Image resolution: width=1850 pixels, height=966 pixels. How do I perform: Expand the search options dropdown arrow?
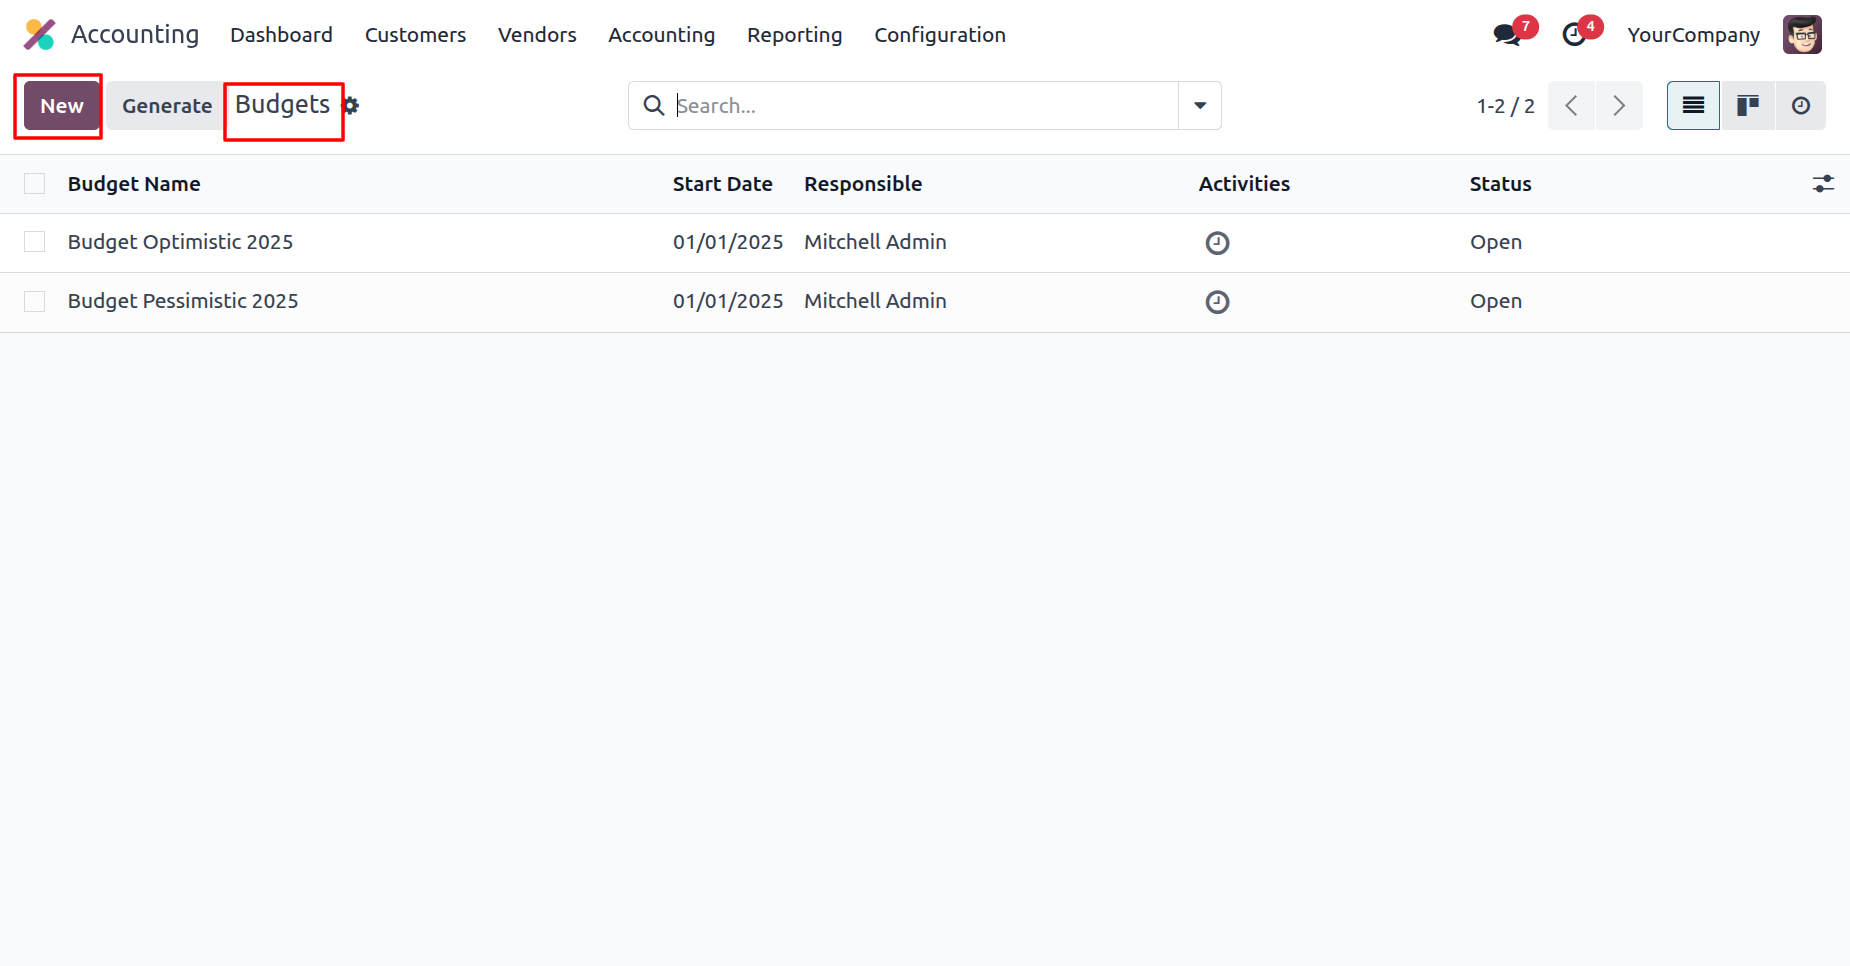(1200, 106)
